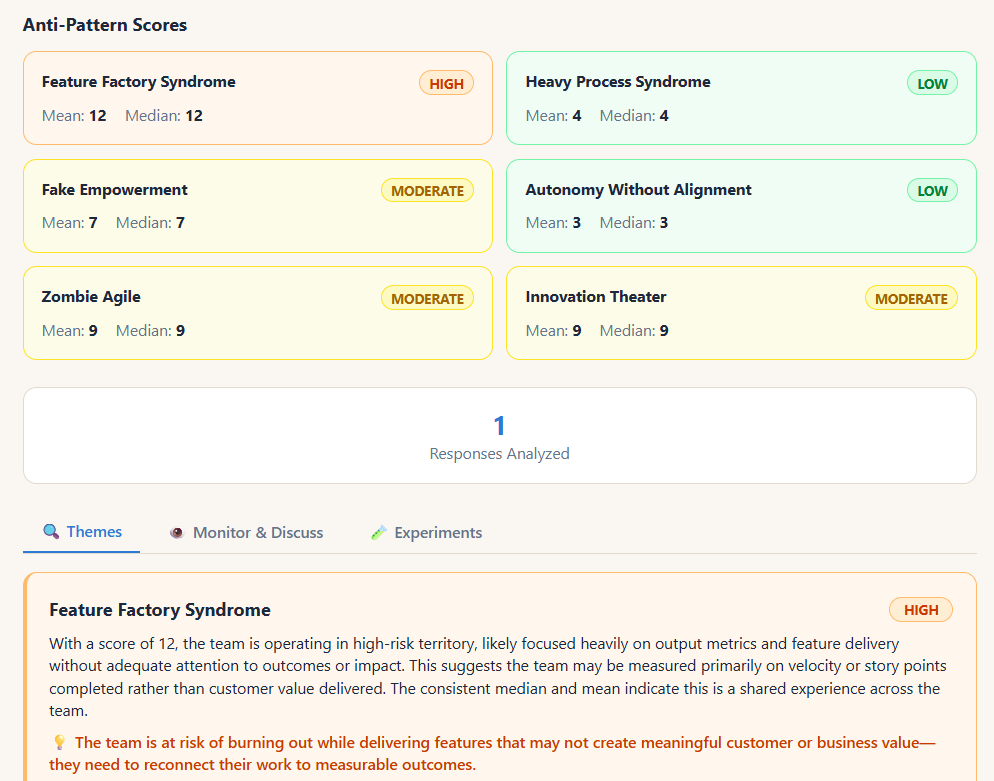Click the Responses Analyzed label

(500, 454)
